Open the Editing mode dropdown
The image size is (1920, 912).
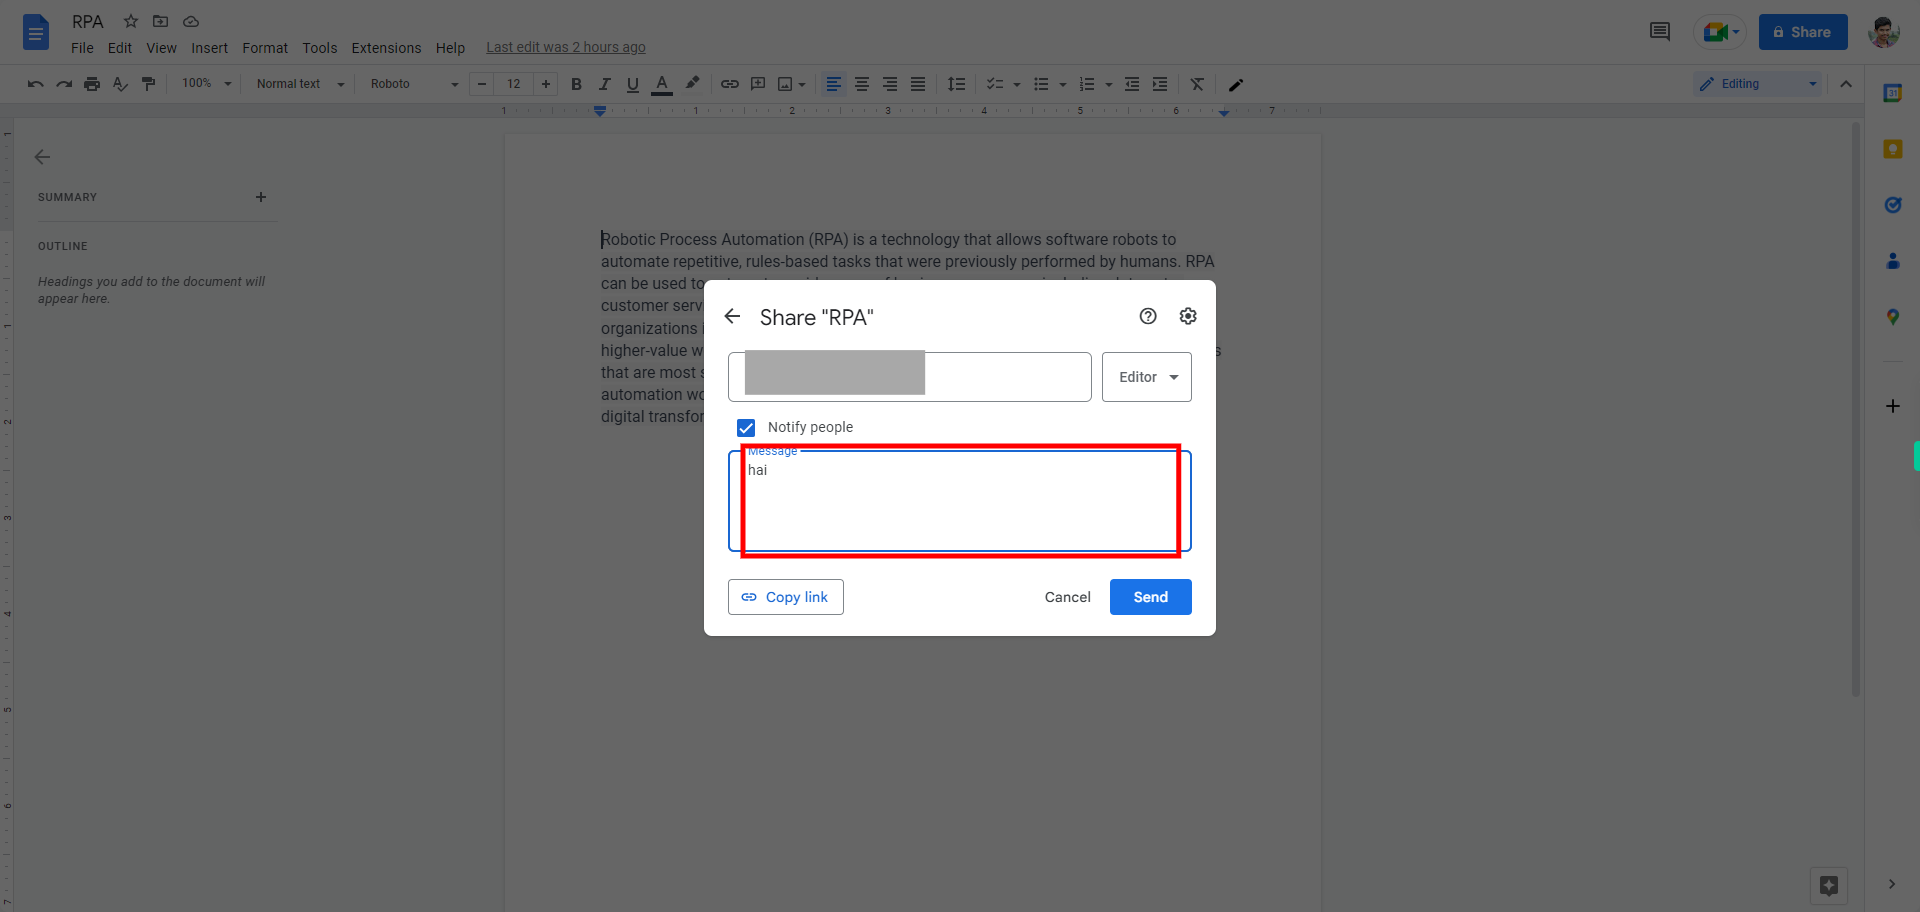point(1759,84)
